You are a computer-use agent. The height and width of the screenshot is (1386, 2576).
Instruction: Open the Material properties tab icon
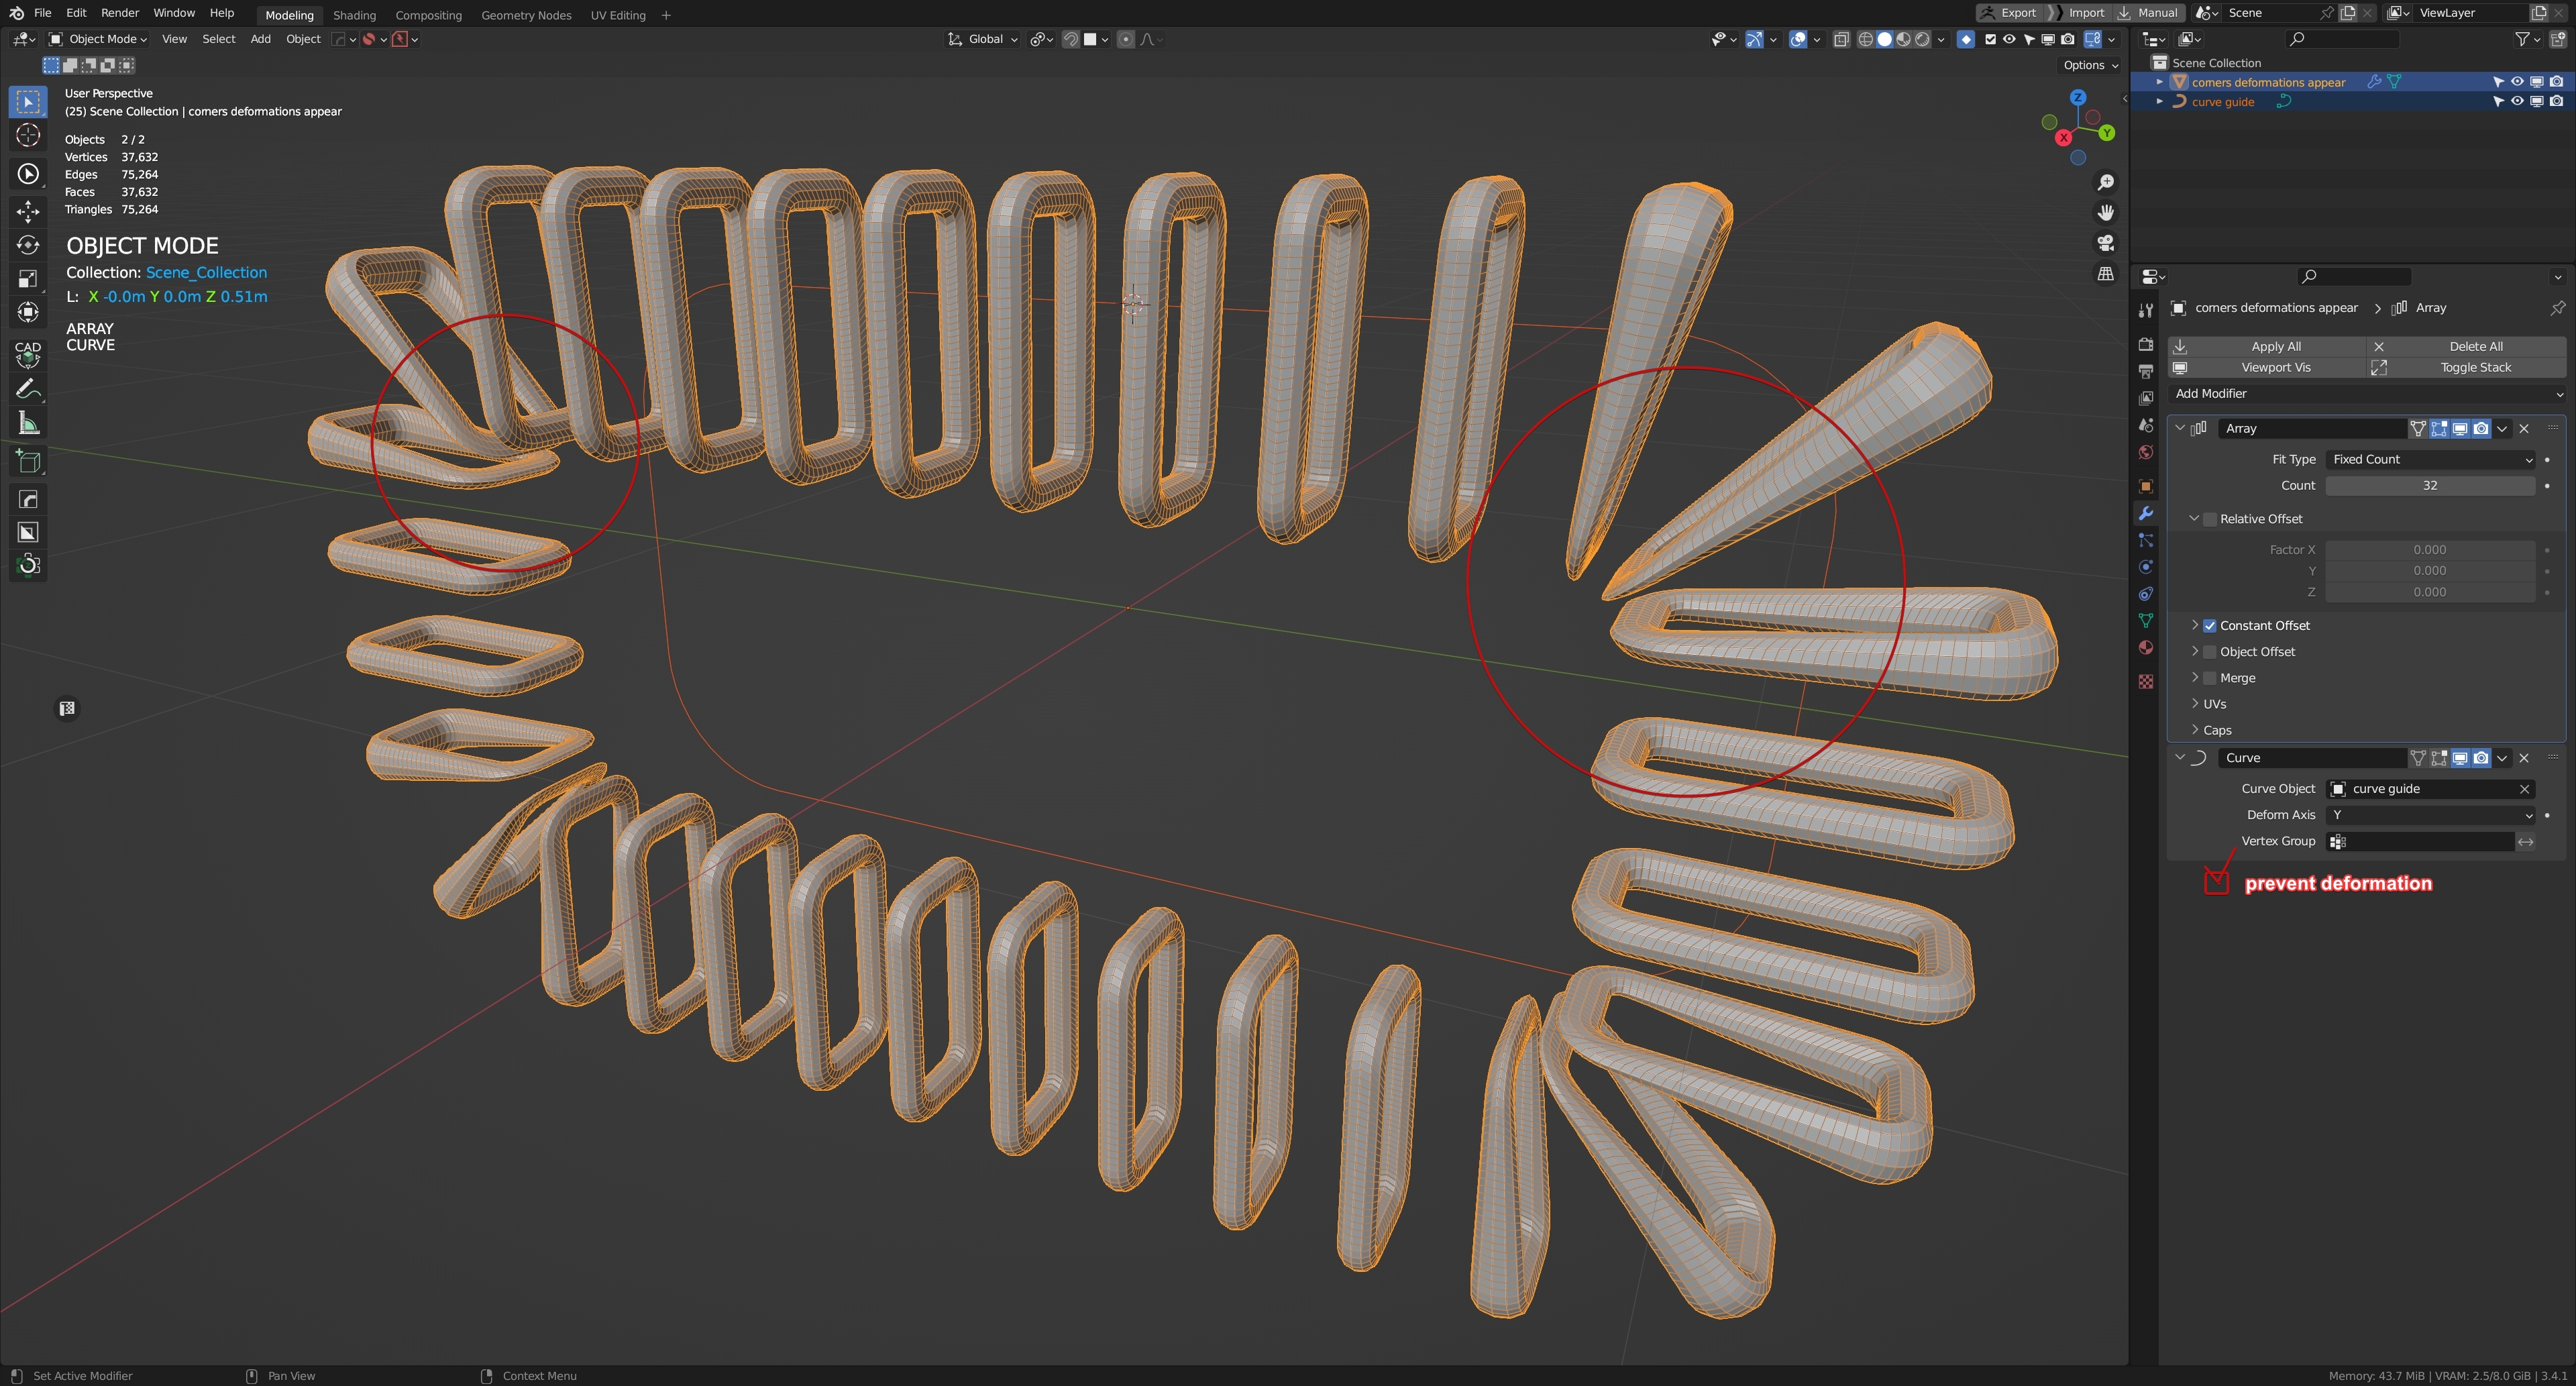pos(2145,648)
